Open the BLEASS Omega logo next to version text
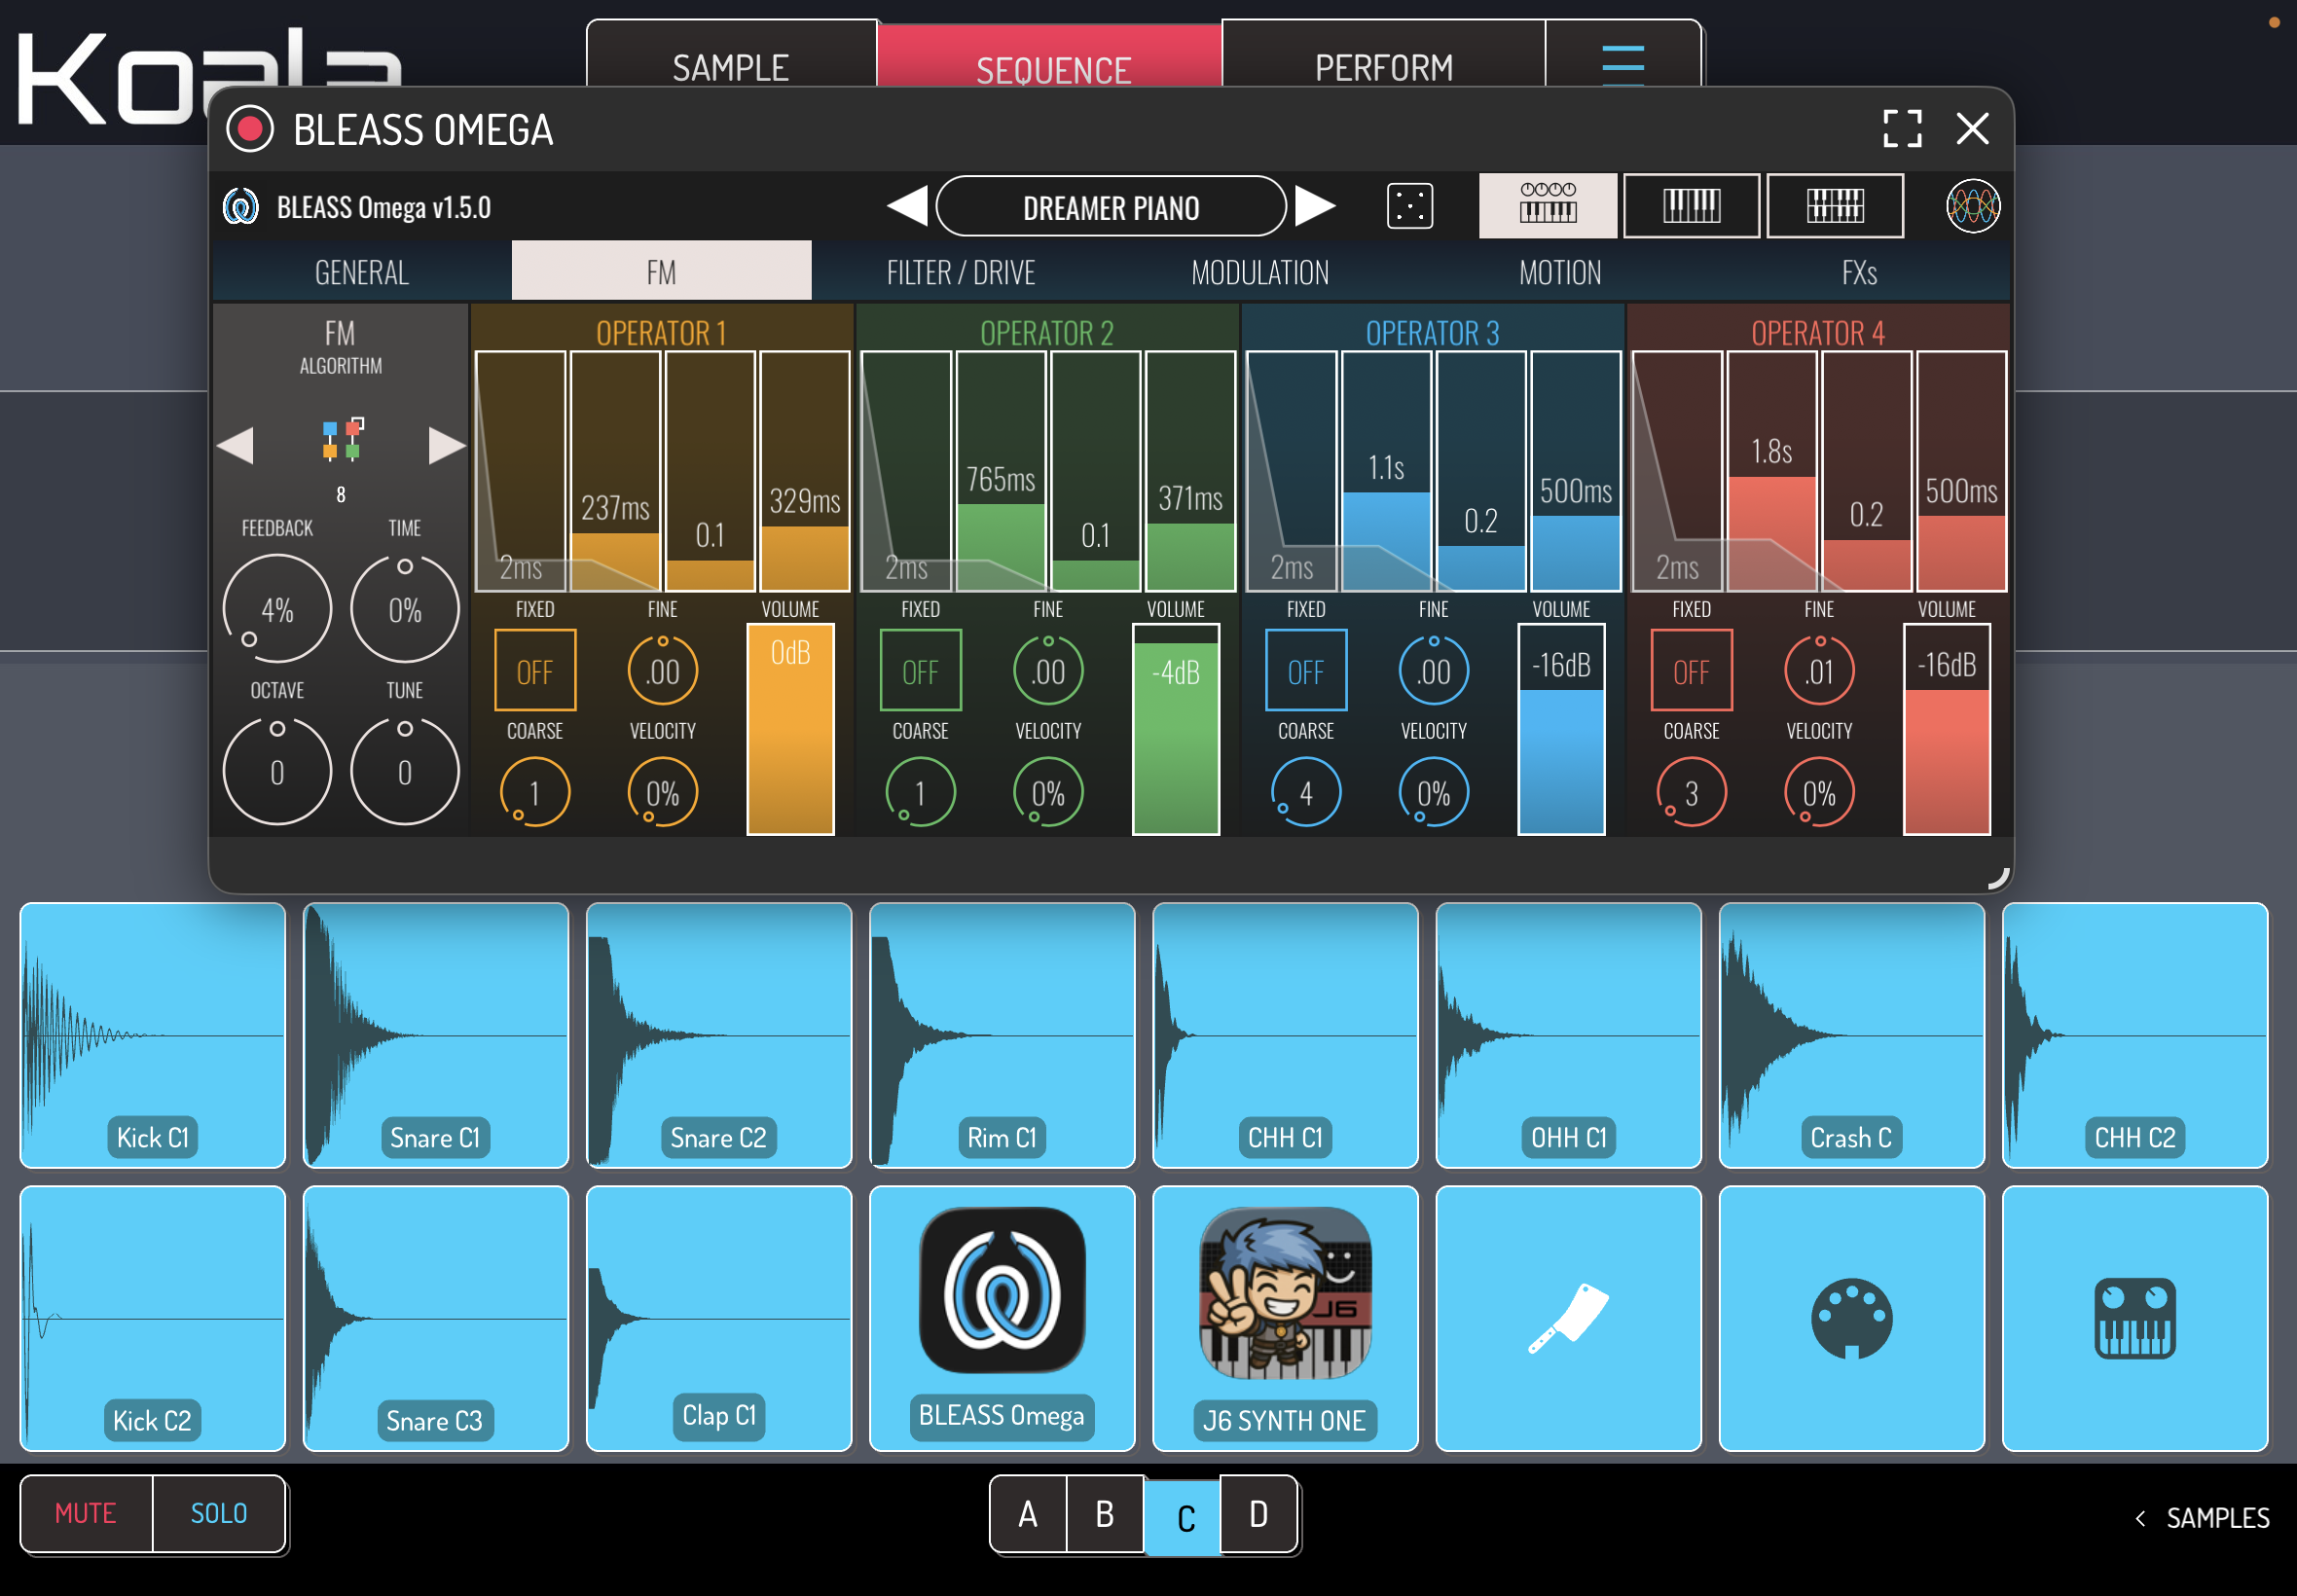The height and width of the screenshot is (1596, 2297). [x=241, y=207]
